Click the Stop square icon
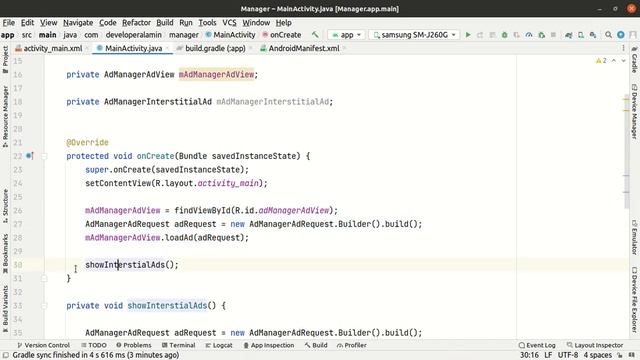Screen dimensions: 640x360 (x=553, y=35)
